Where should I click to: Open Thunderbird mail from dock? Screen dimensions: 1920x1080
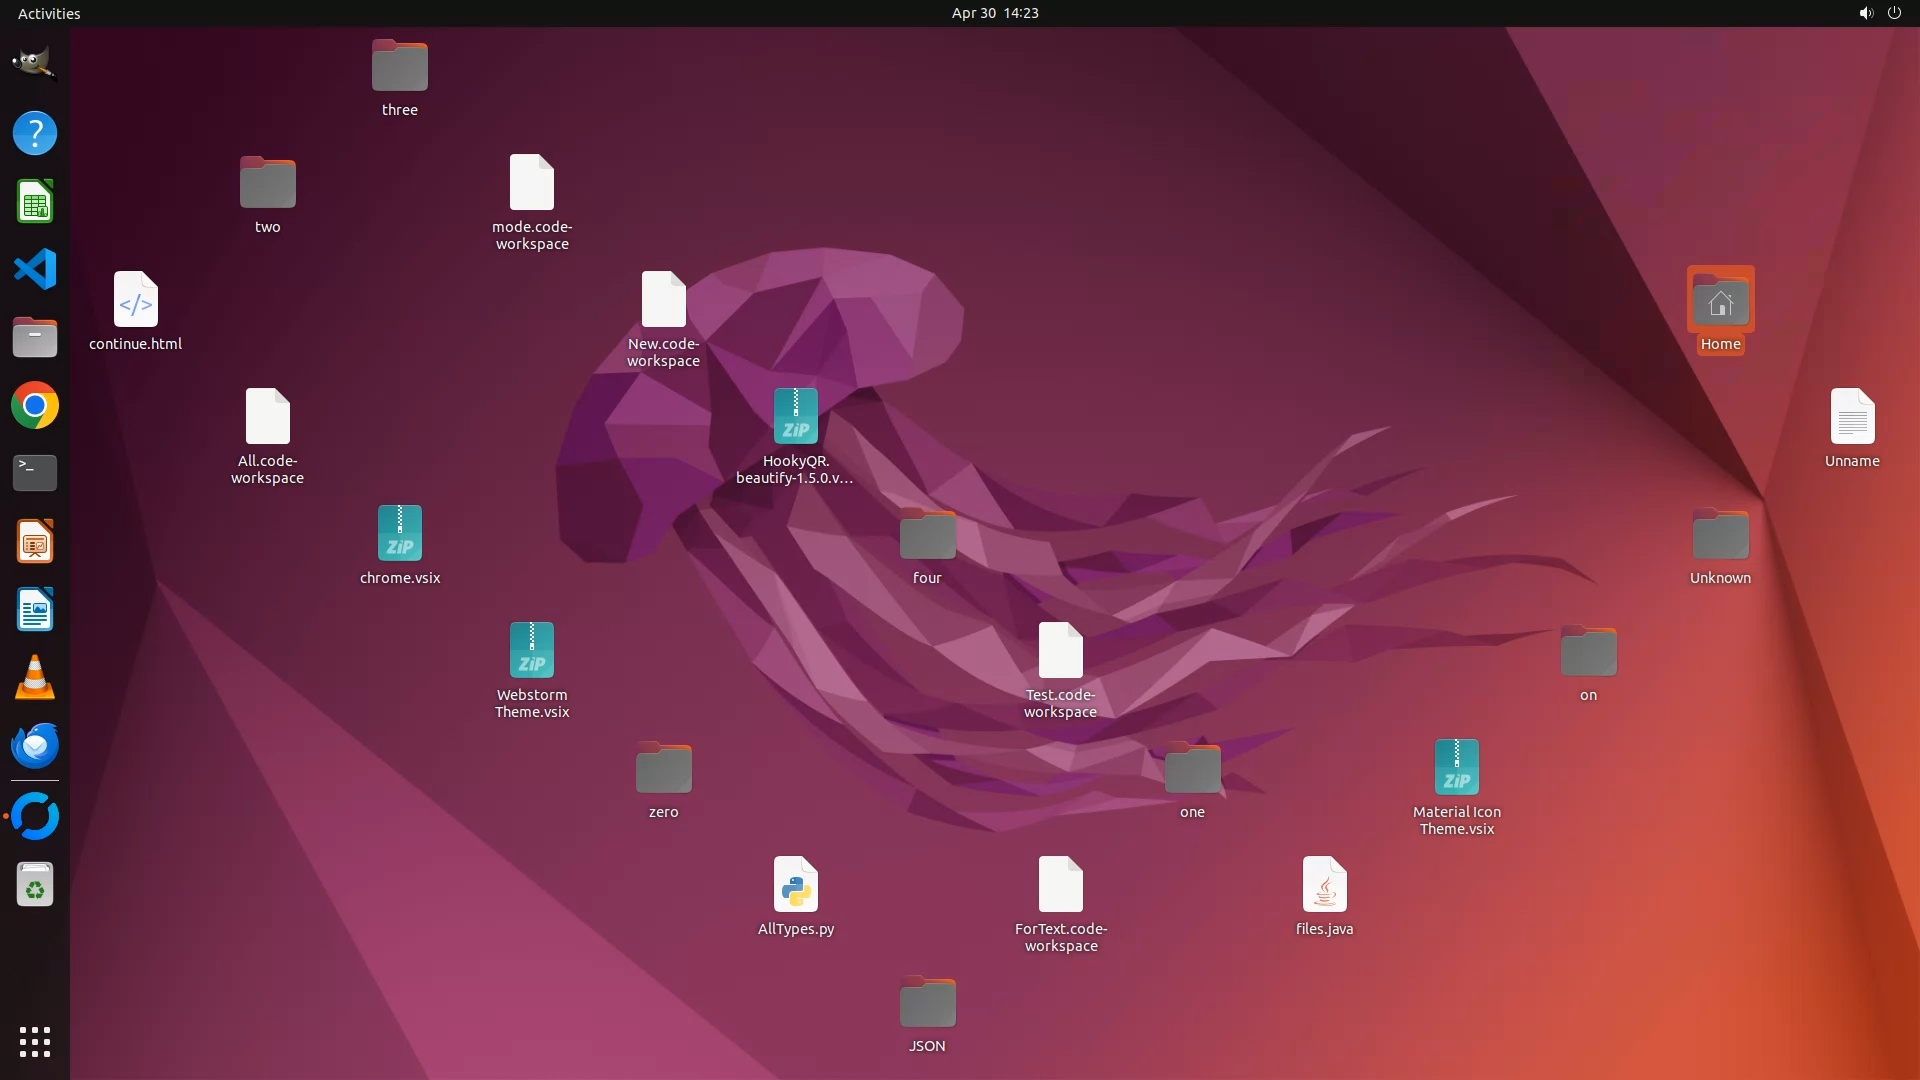coord(34,746)
